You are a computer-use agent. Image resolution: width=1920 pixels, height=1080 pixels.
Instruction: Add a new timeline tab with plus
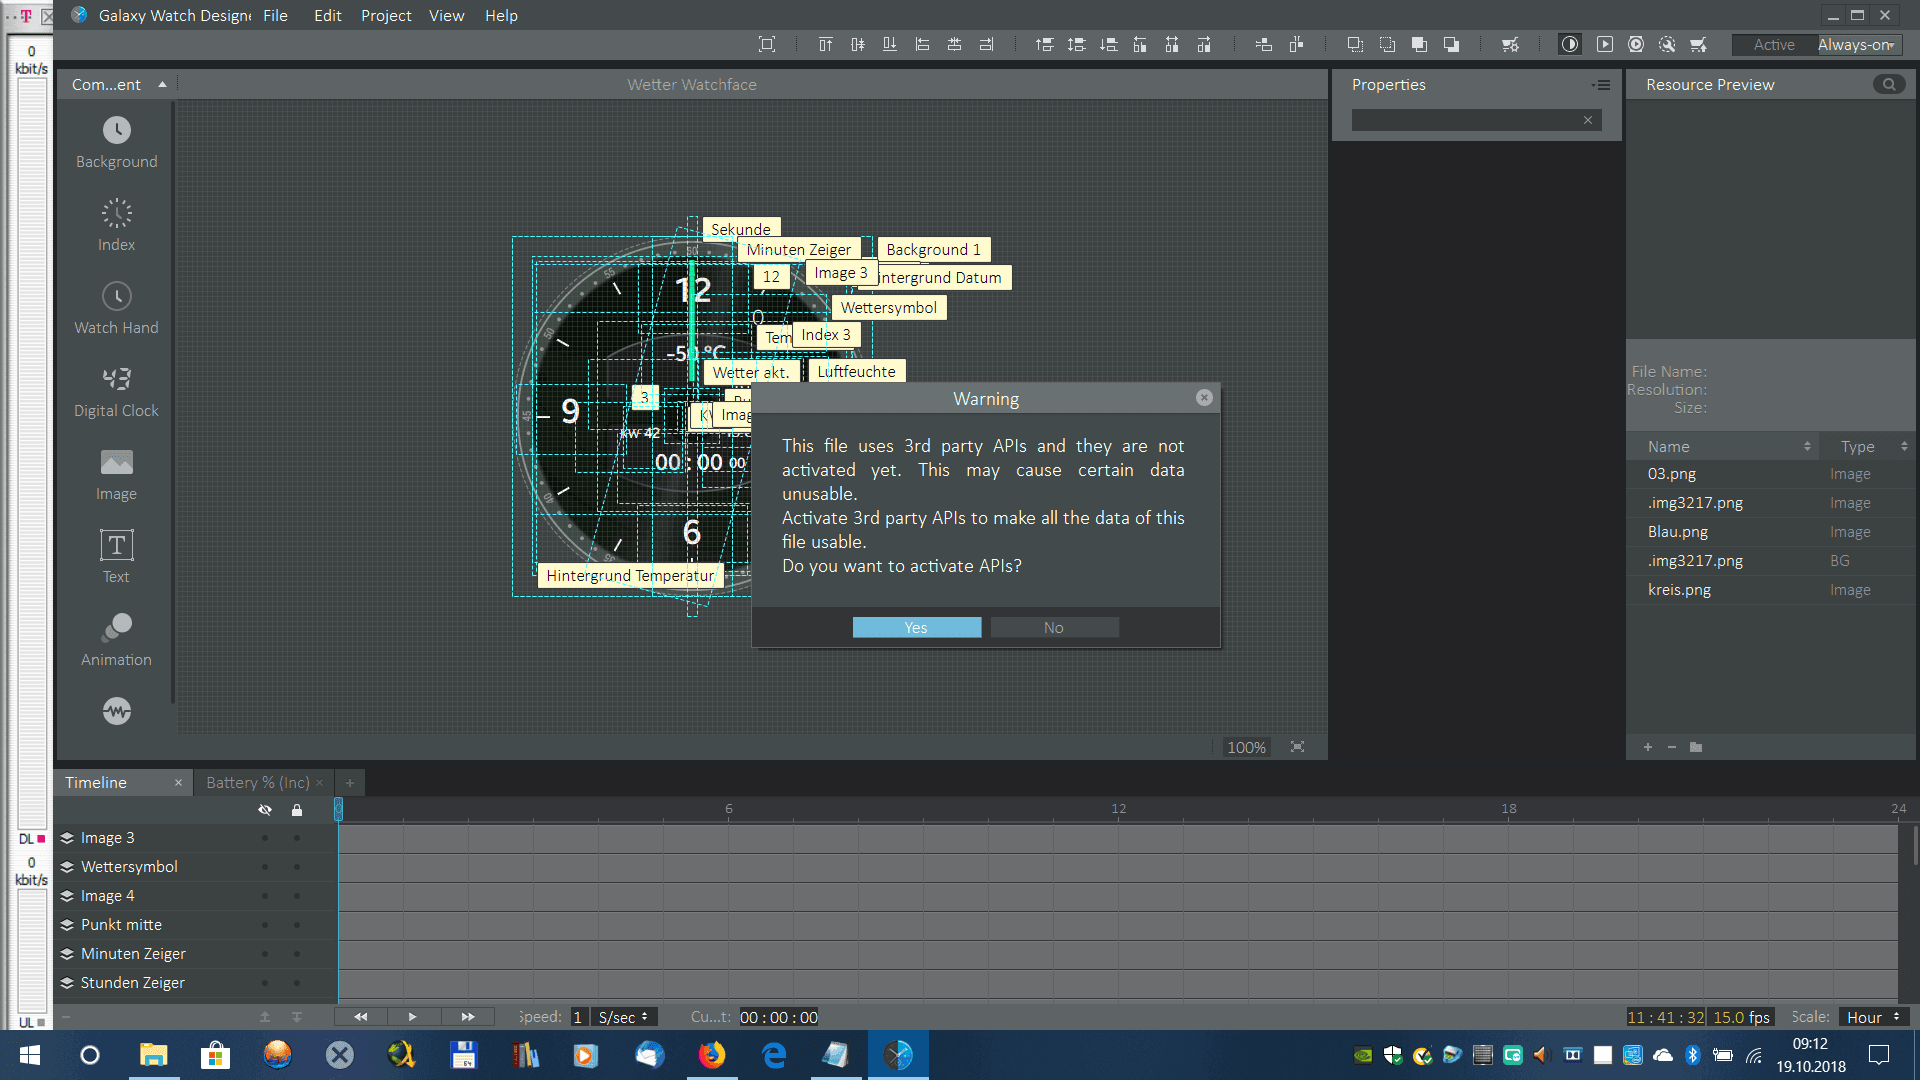350,783
